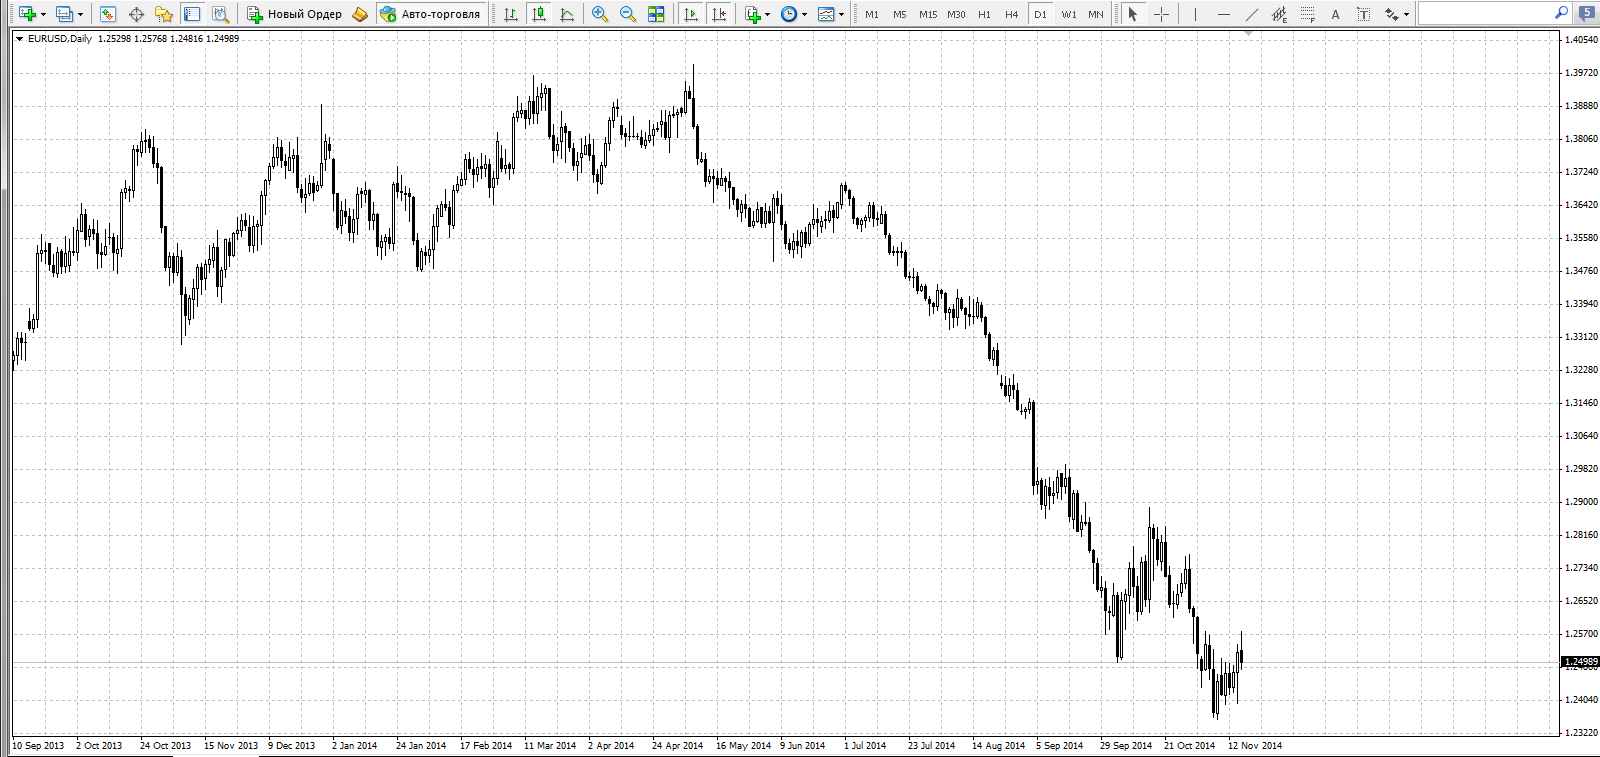Select the M5 timeframe
The width and height of the screenshot is (1600, 757).
(900, 14)
